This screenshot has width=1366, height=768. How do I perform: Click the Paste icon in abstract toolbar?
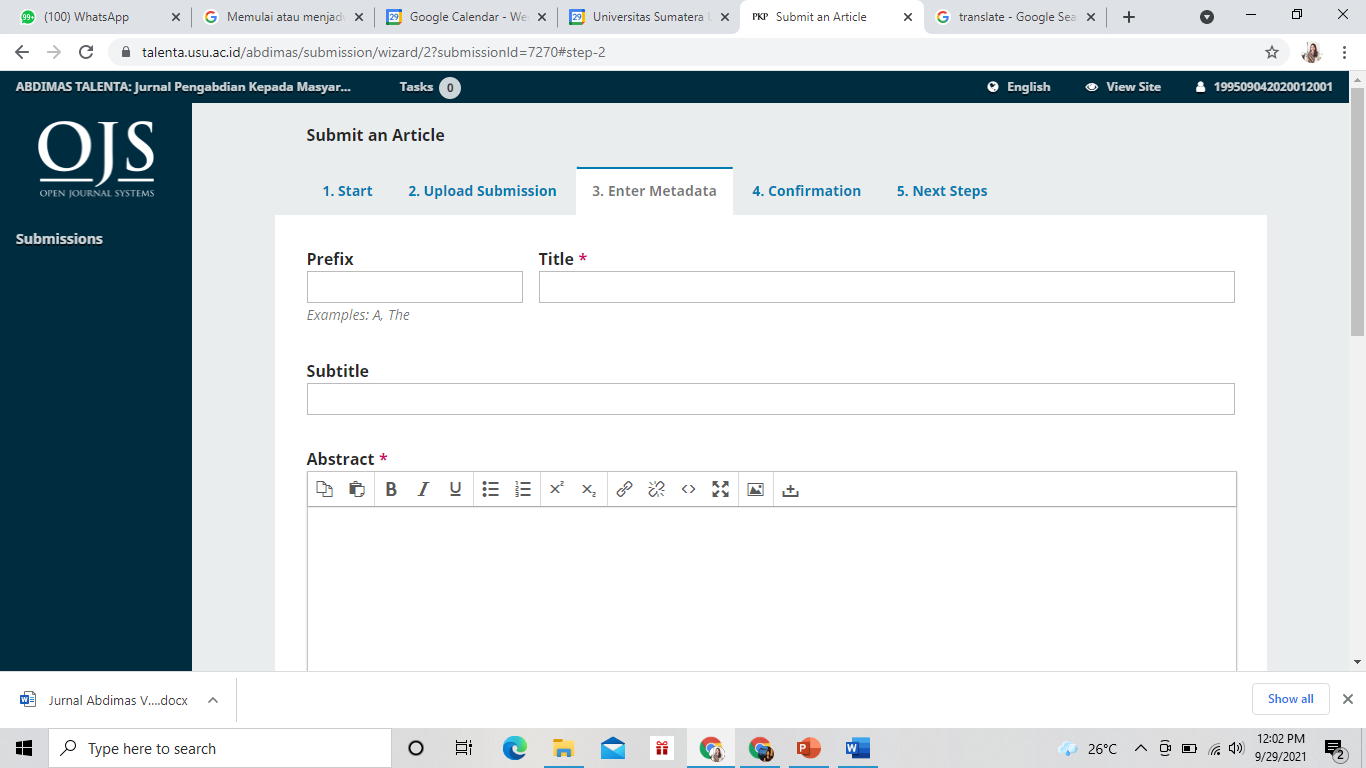click(x=356, y=489)
